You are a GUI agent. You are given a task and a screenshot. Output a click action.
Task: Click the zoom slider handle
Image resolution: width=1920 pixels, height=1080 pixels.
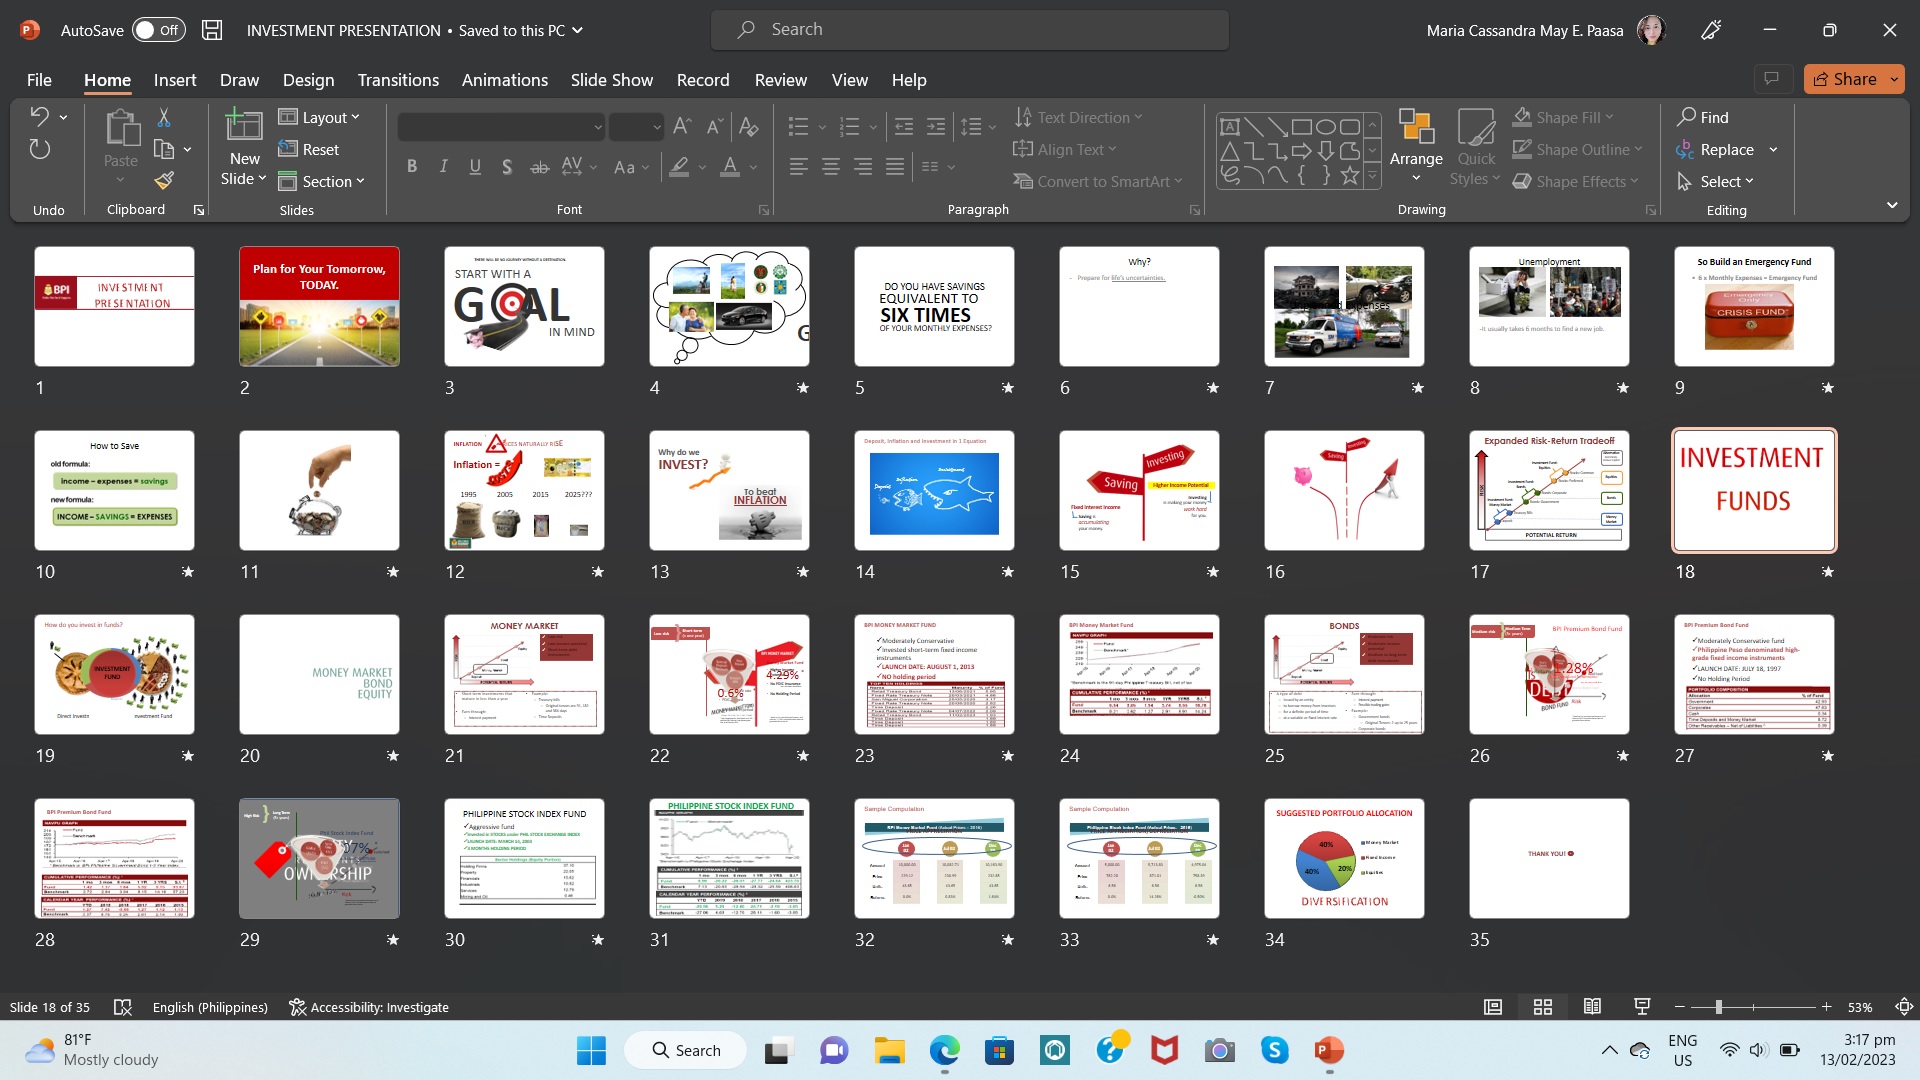click(x=1719, y=1007)
